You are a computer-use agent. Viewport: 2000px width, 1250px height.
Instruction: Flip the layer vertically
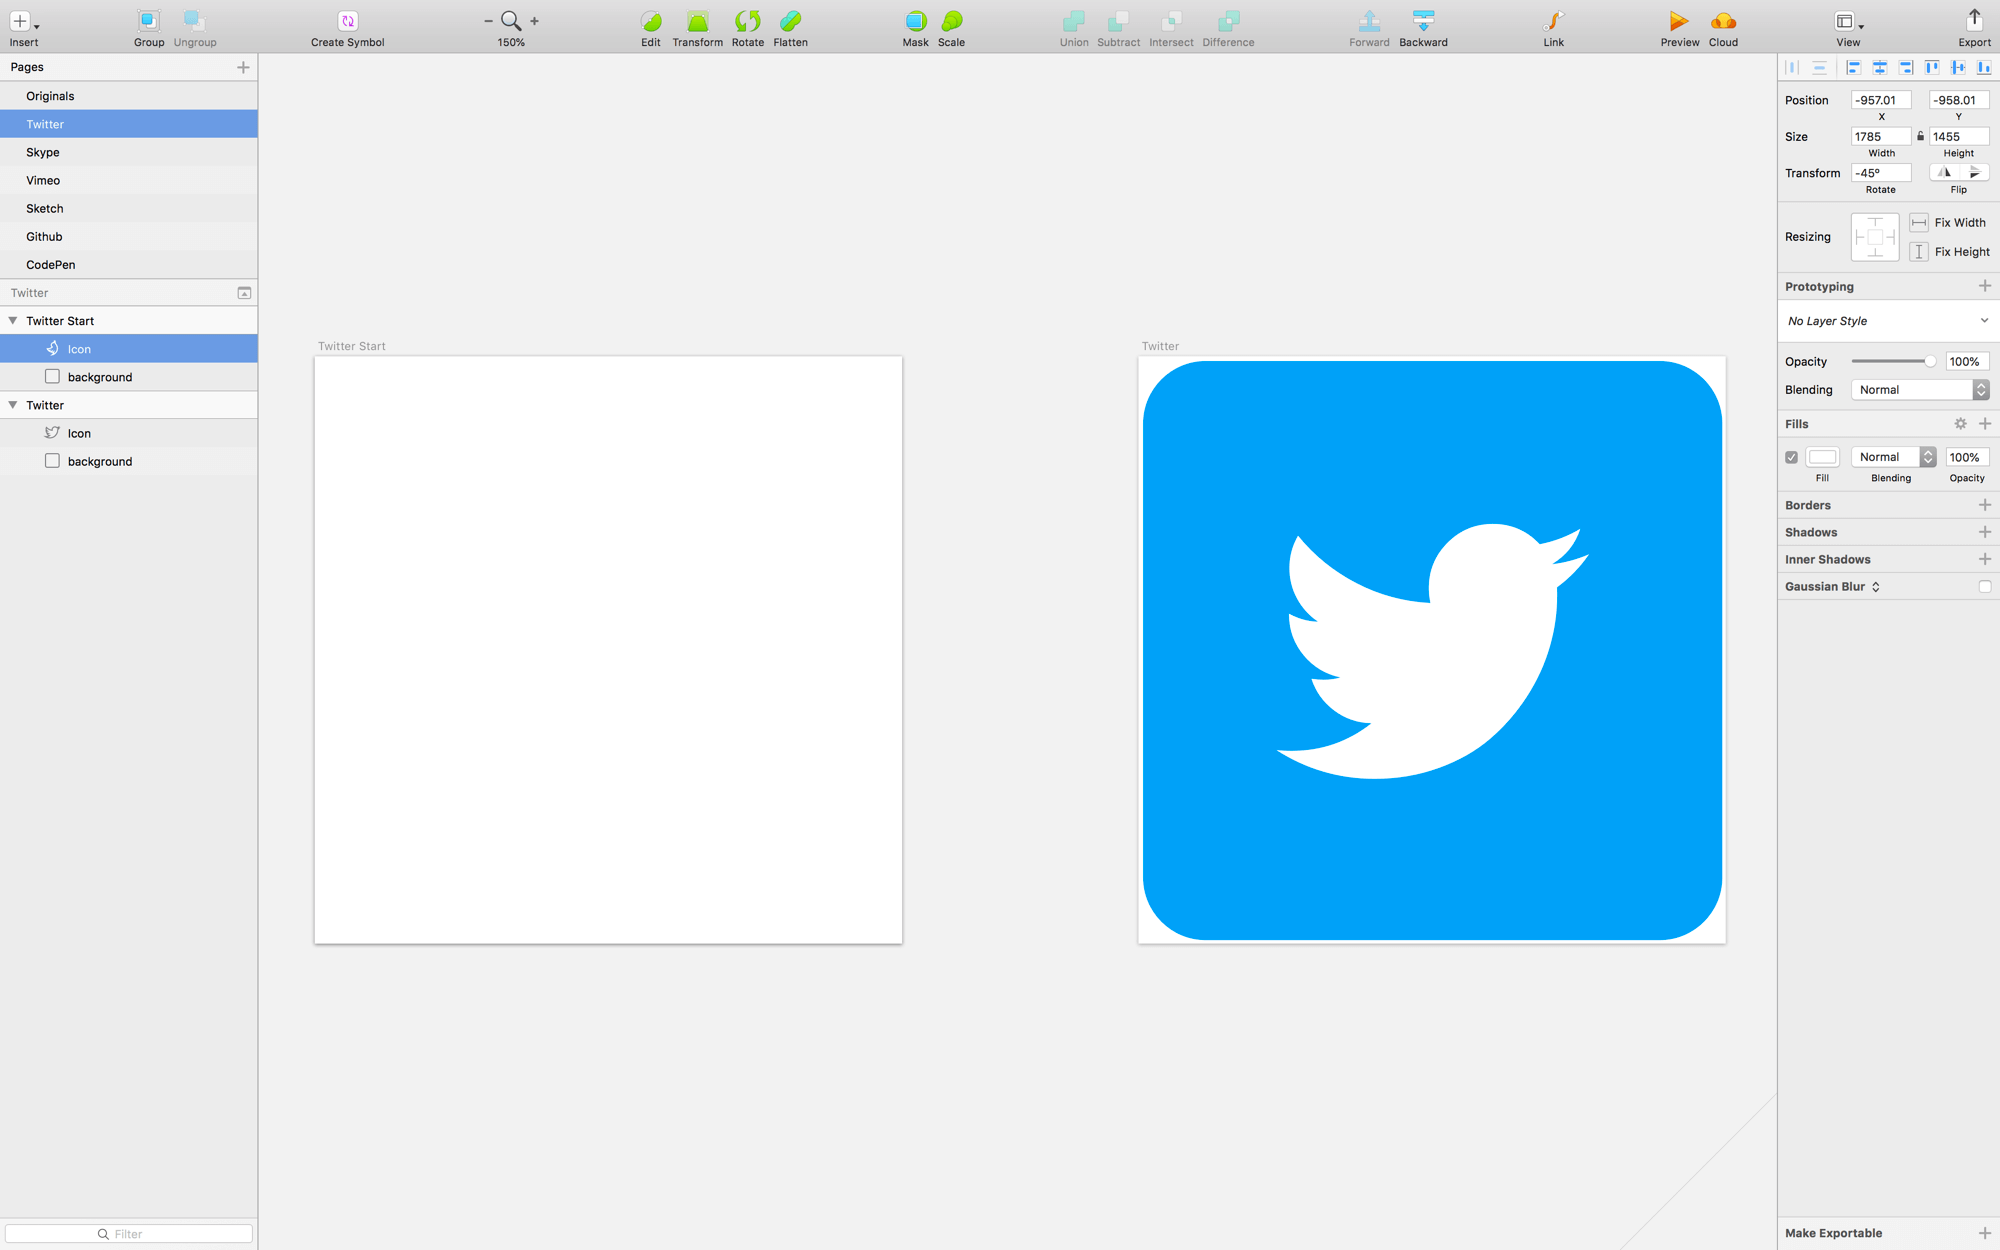coord(1974,173)
